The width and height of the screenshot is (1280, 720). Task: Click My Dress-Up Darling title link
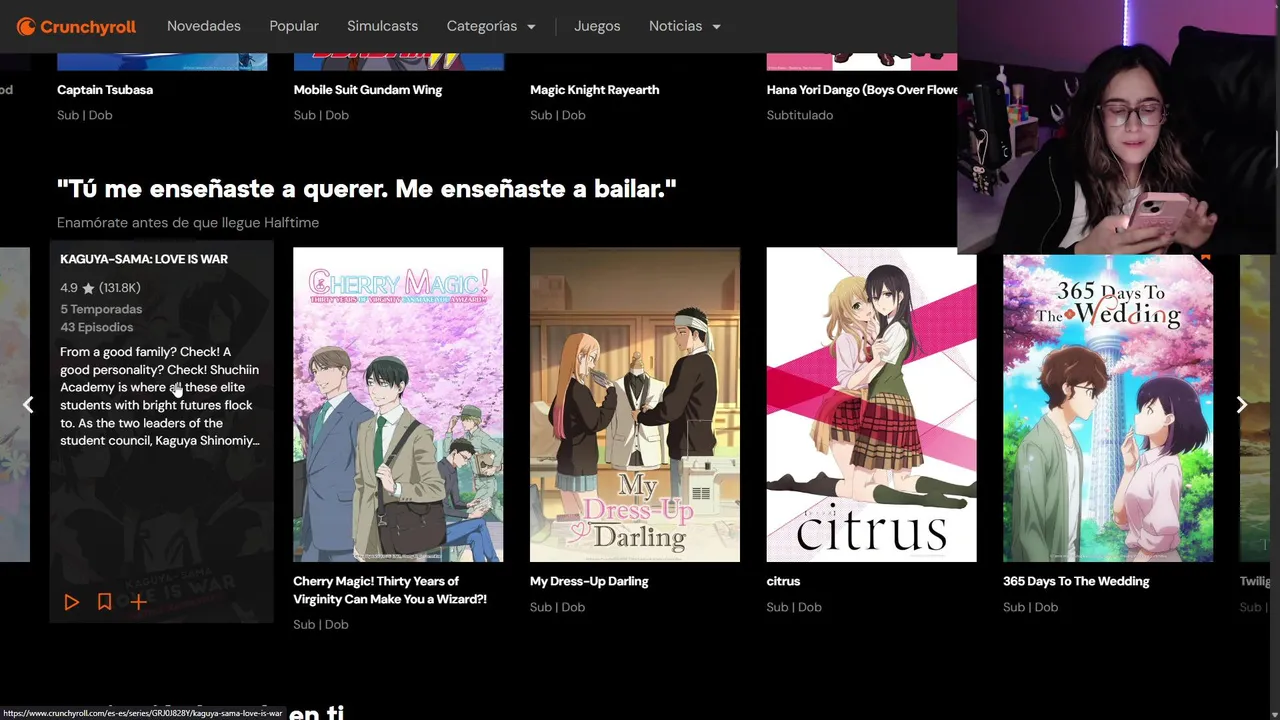(589, 581)
